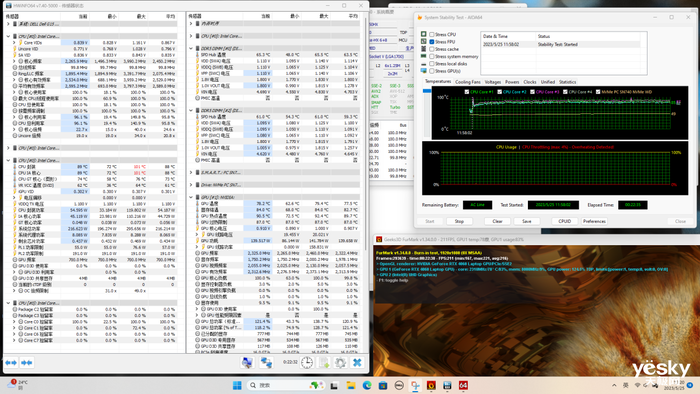
Task: Collapse the DDR5 DIMM [#2] sensor group
Action: tap(191, 110)
